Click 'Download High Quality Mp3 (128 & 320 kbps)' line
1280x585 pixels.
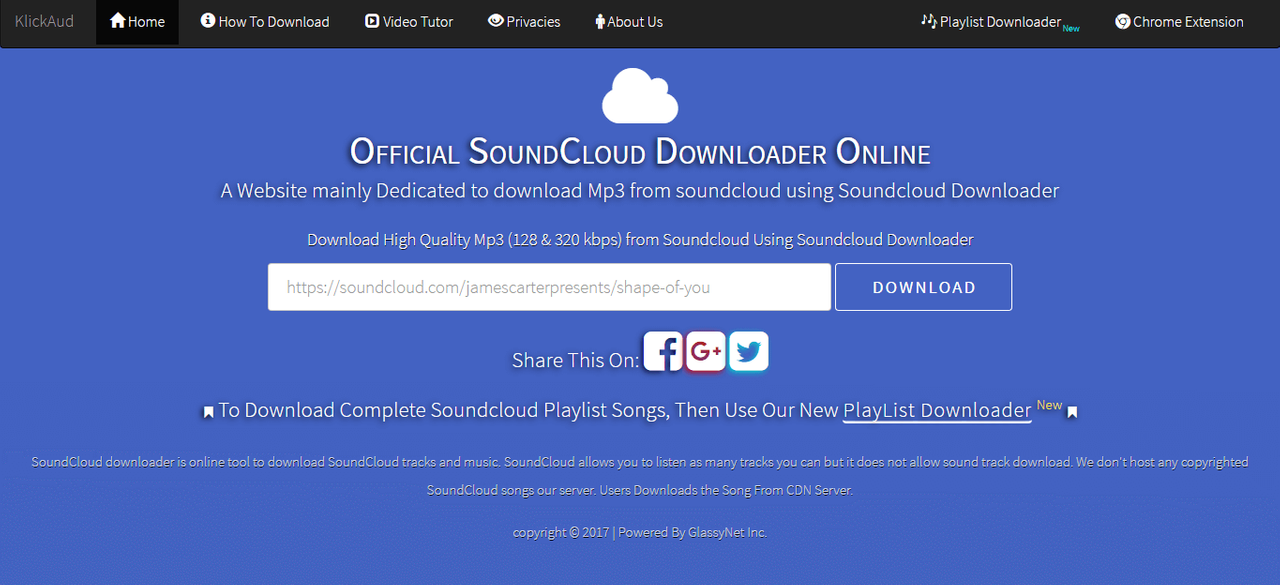[640, 240]
